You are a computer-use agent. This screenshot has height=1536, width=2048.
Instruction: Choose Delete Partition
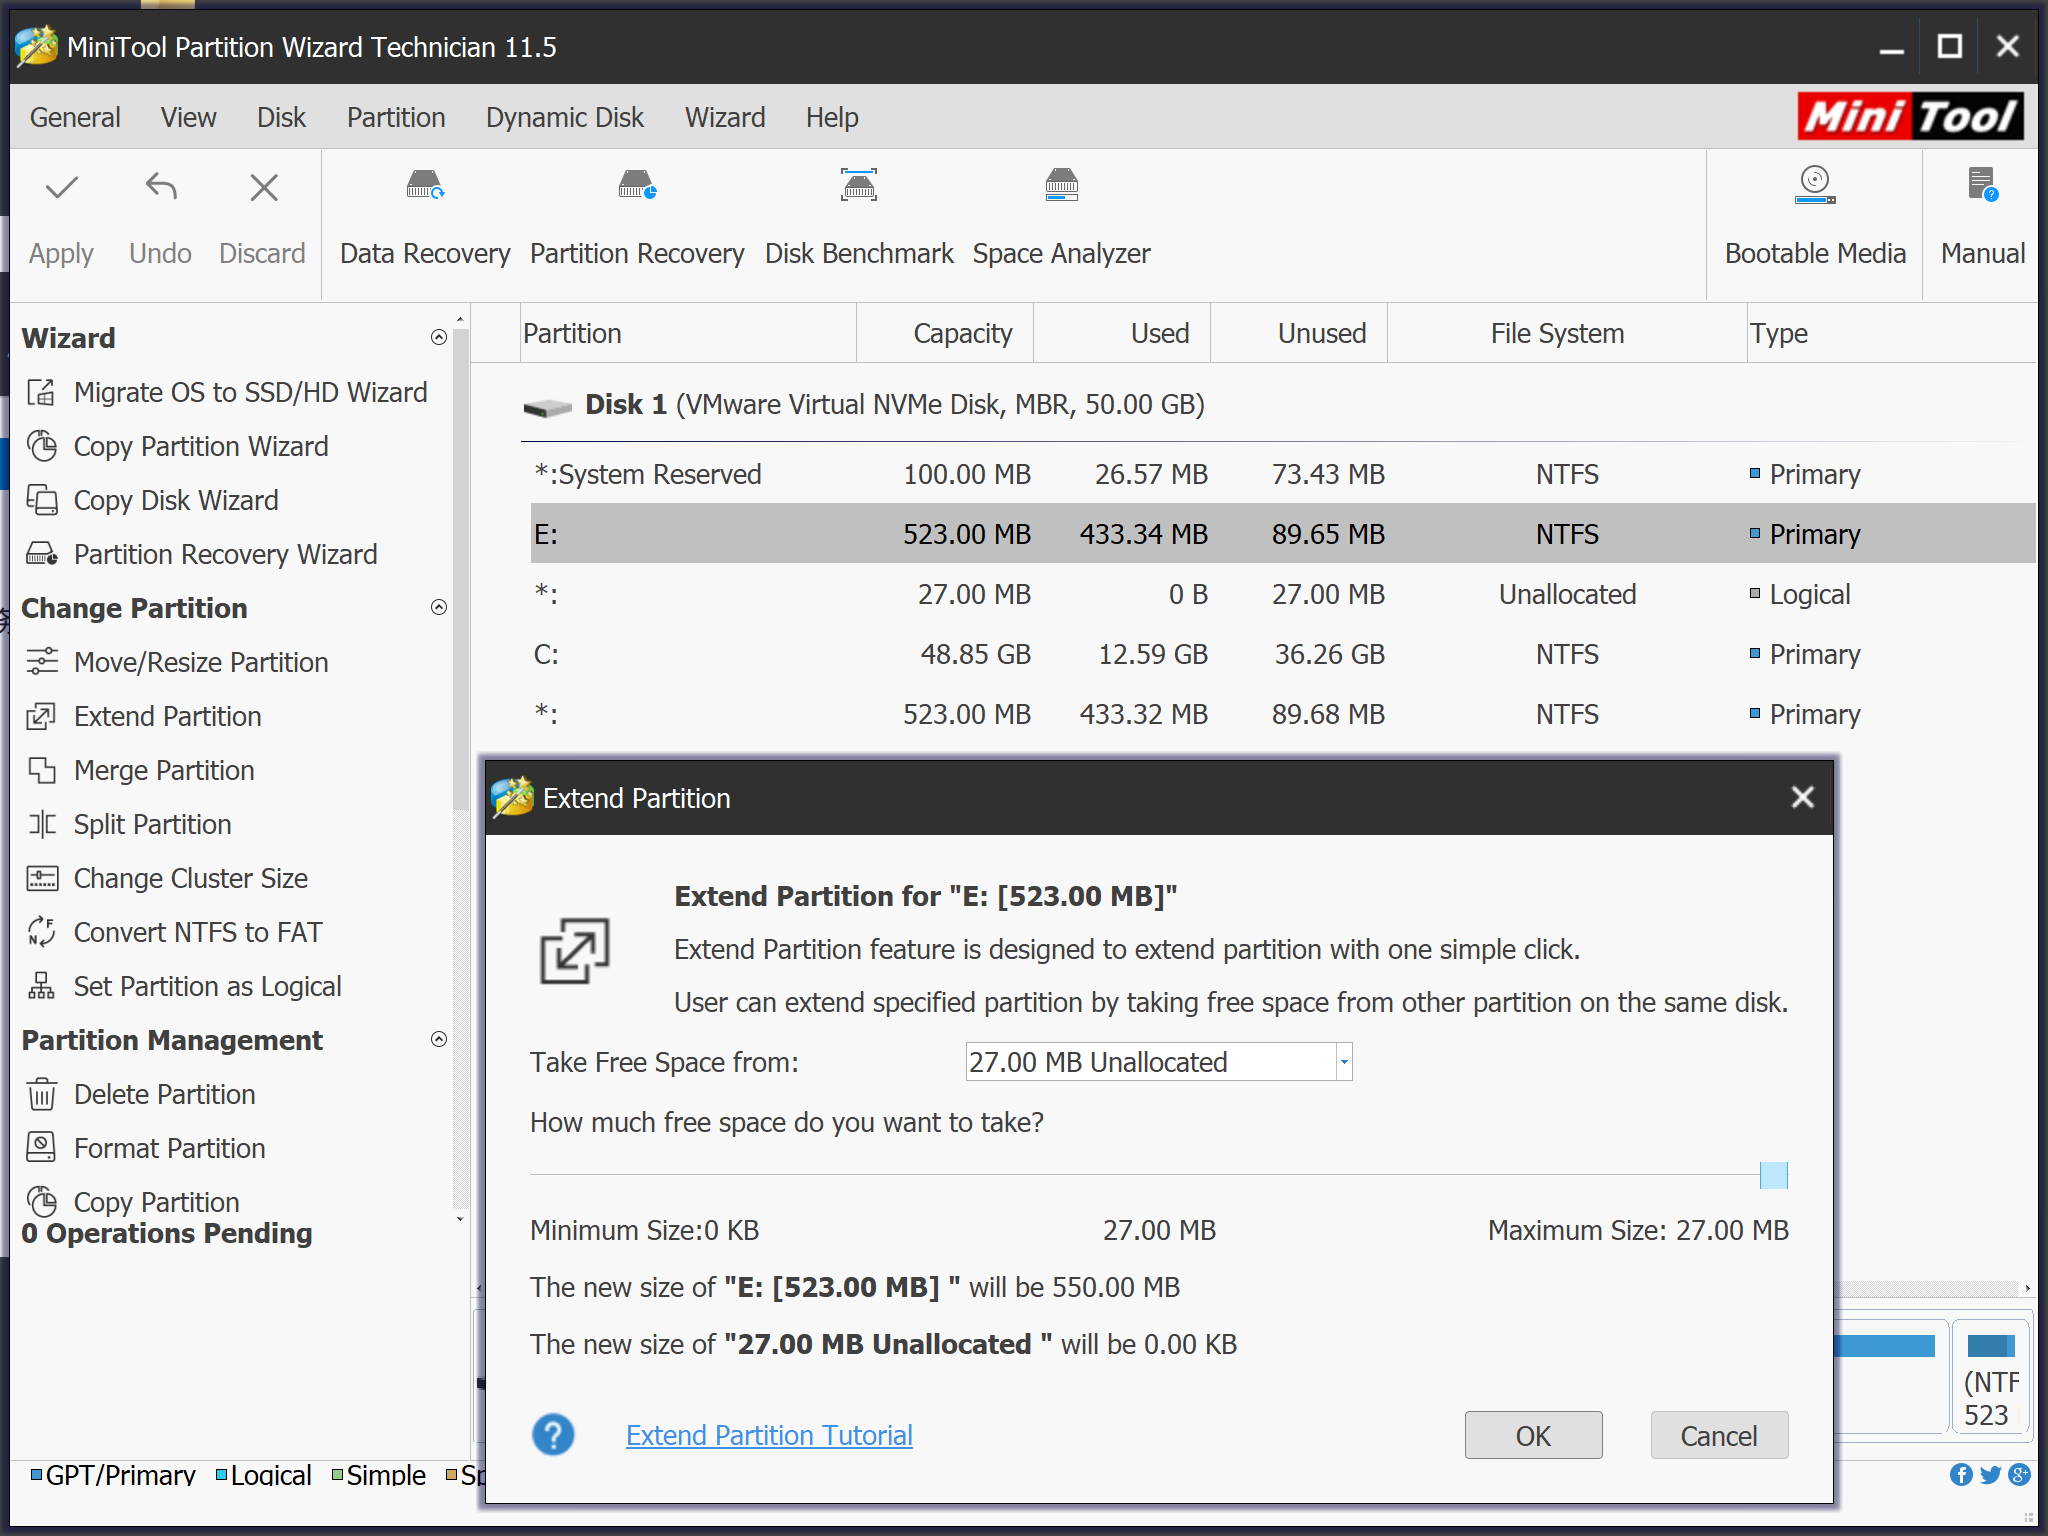coord(141,1094)
